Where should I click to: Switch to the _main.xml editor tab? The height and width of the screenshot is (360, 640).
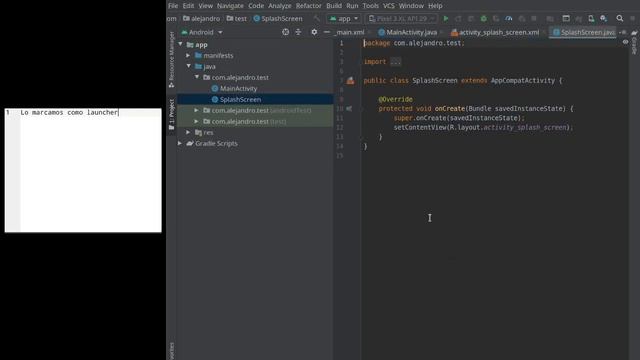[350, 32]
